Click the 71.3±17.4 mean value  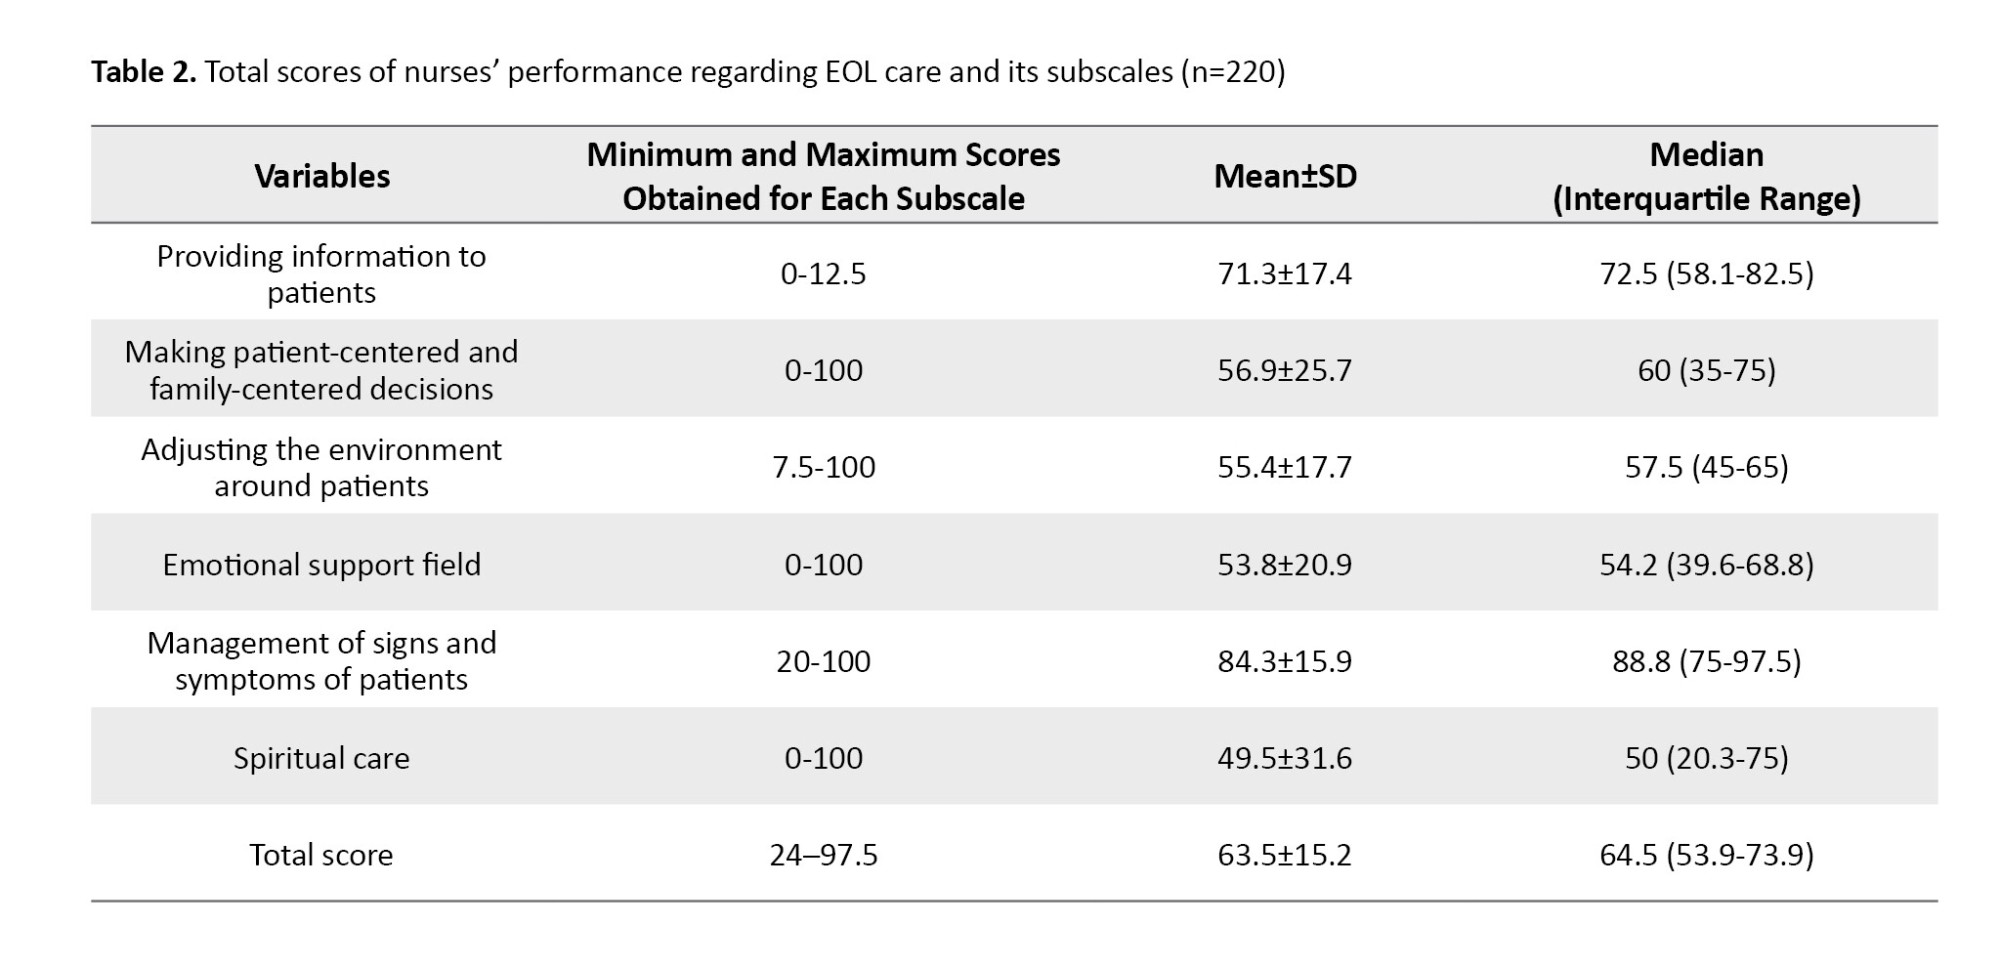coord(1285,274)
